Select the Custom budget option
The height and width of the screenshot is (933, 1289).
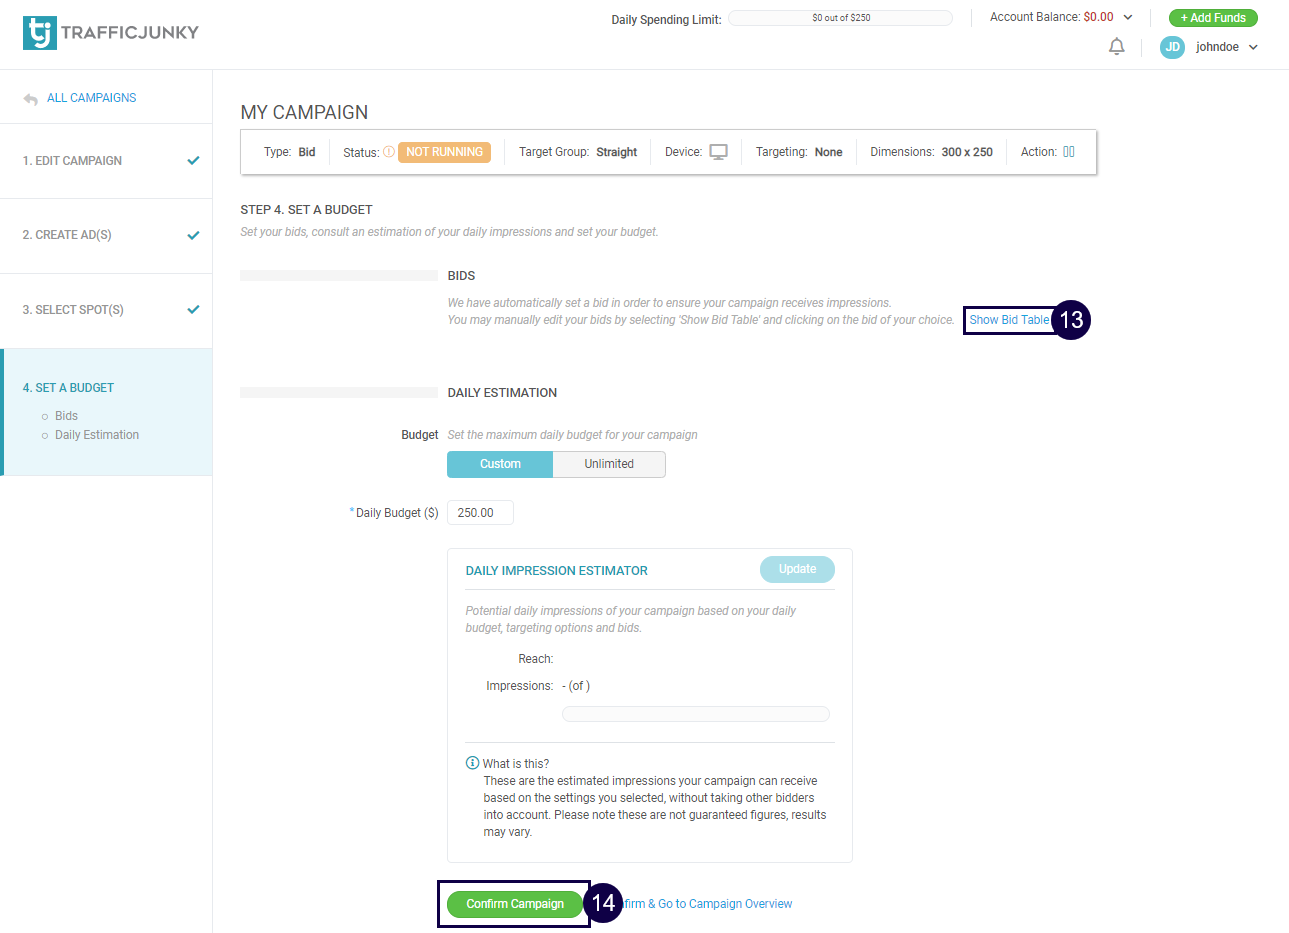(x=500, y=464)
